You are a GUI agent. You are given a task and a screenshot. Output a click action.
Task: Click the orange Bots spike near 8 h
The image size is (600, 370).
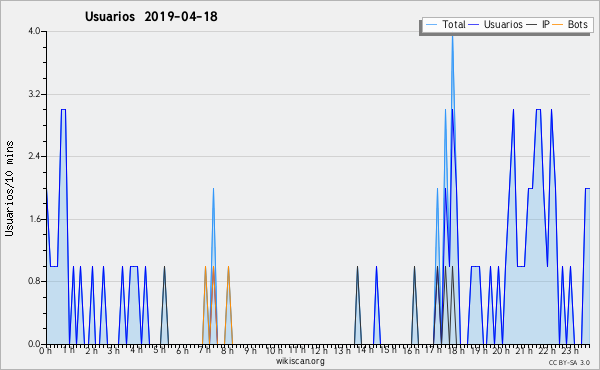coord(228,268)
